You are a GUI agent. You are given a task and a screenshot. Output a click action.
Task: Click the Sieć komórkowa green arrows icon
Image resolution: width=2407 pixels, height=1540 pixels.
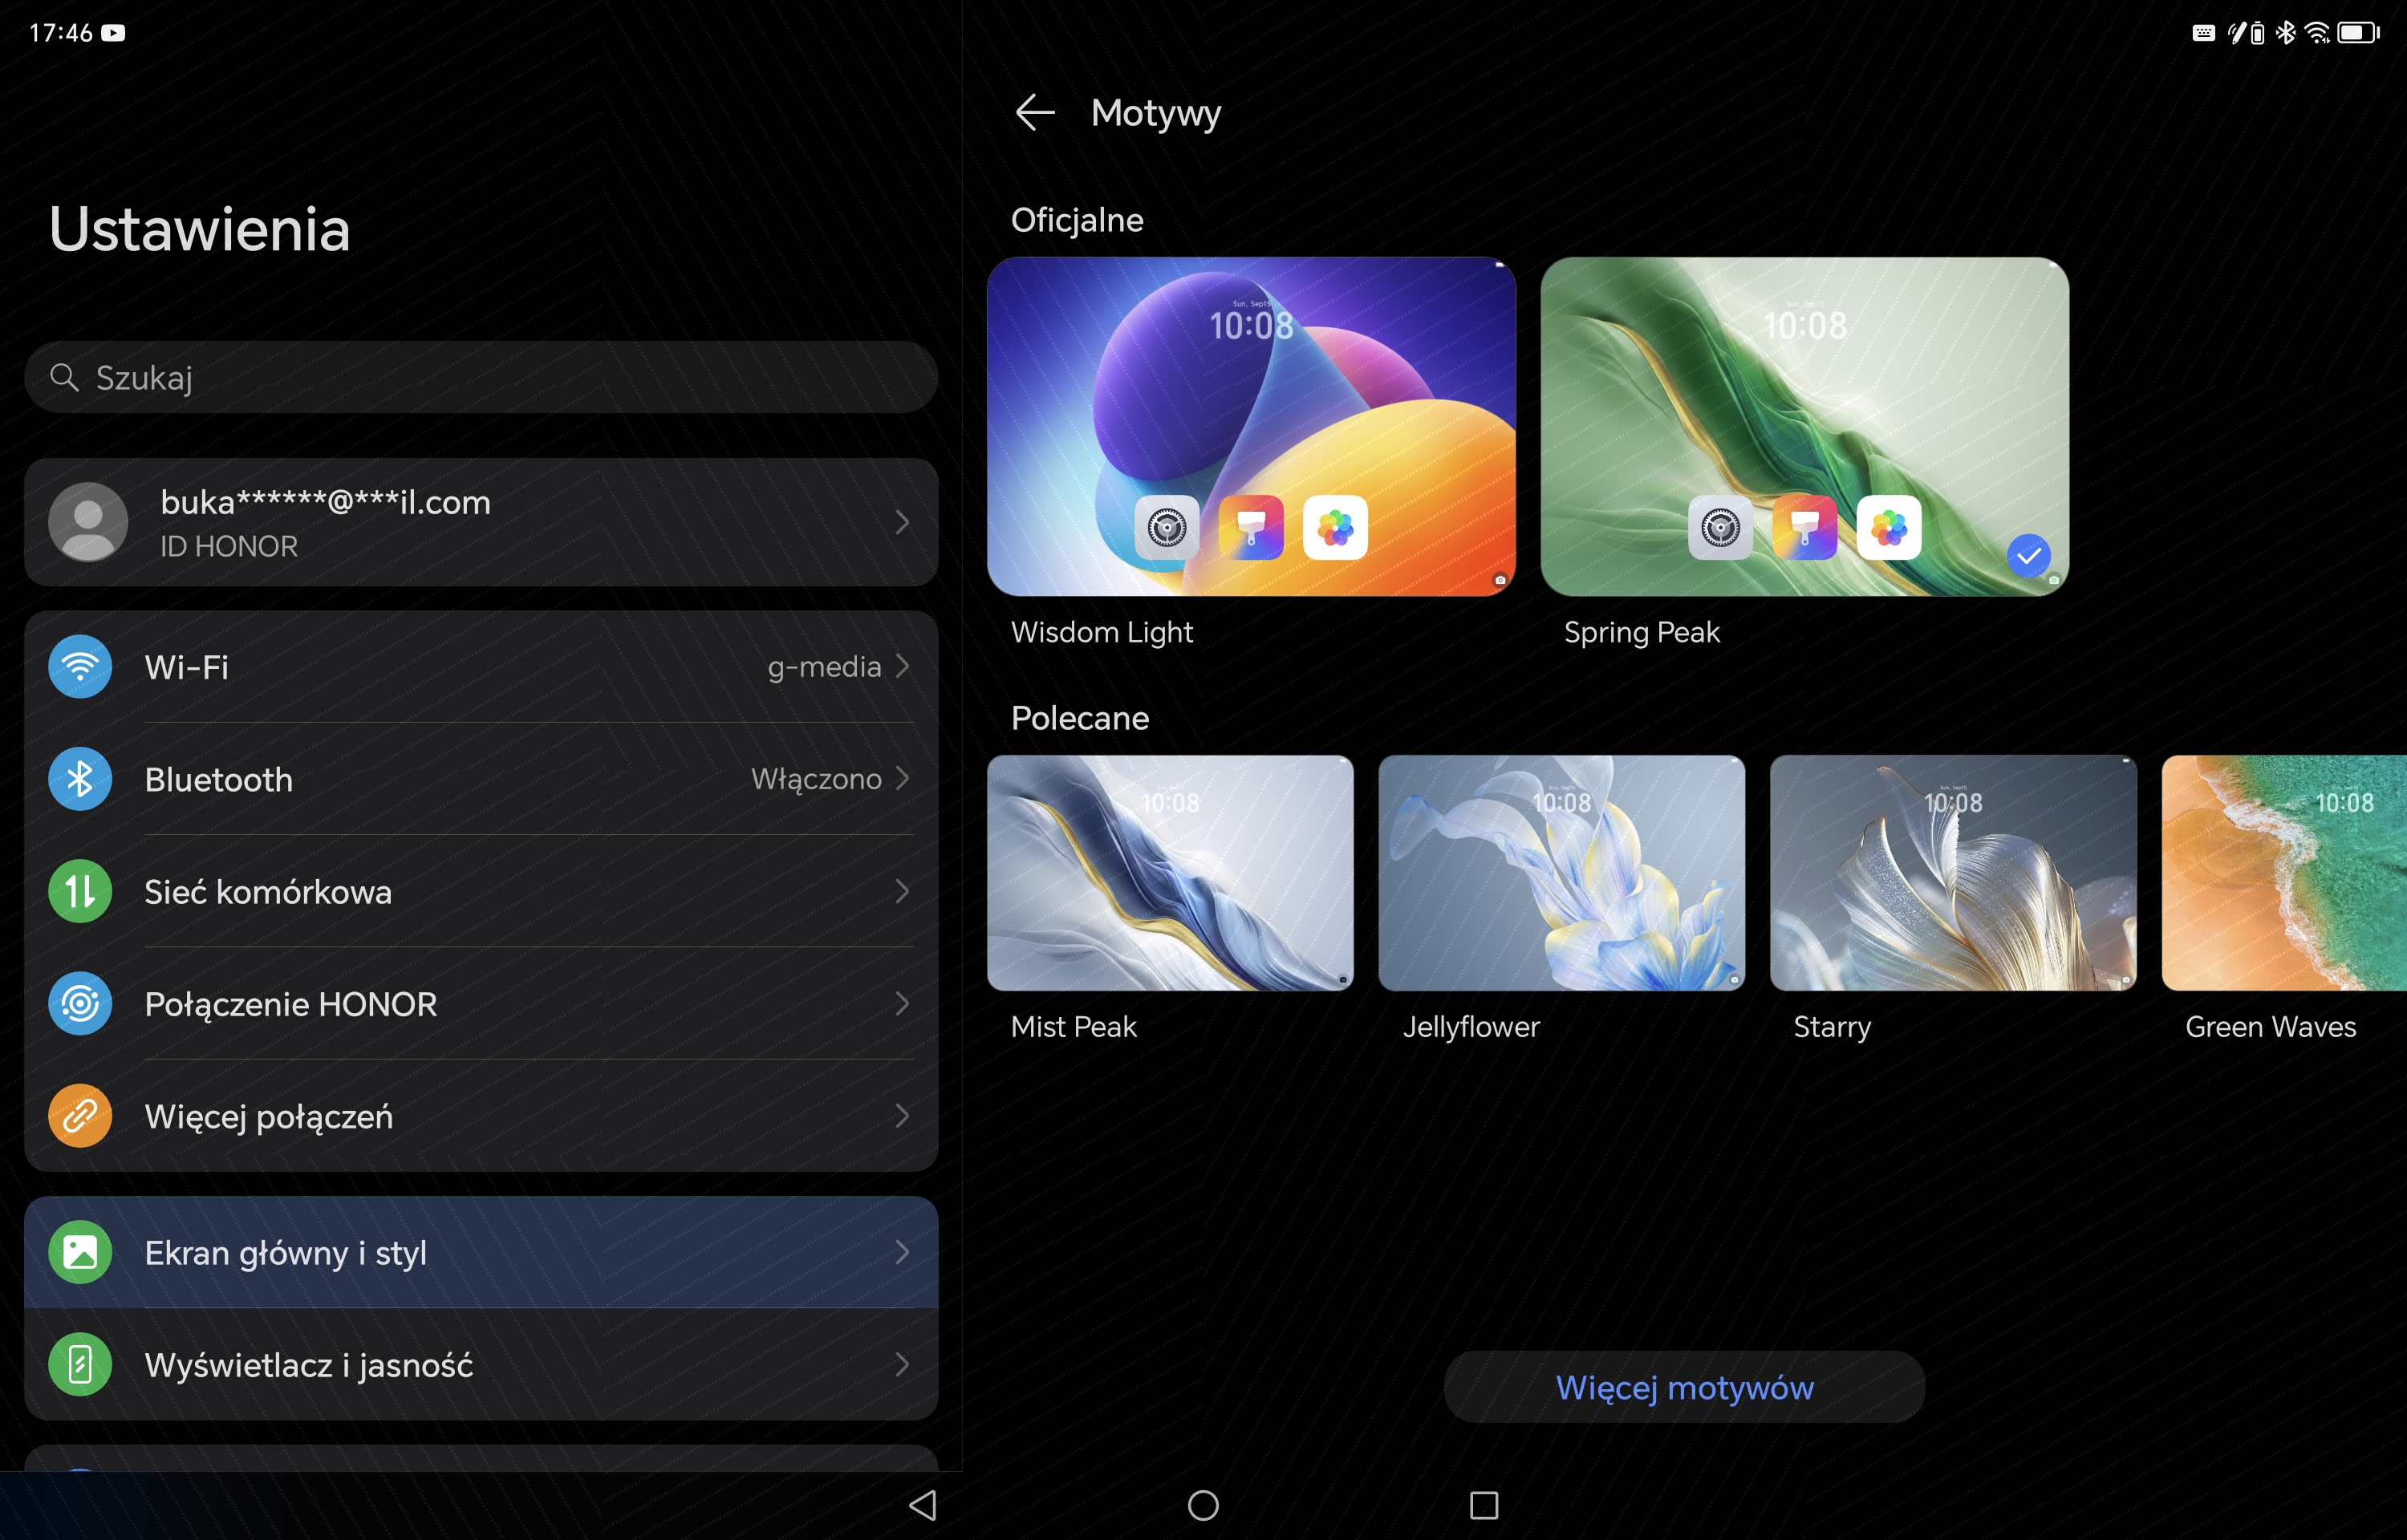point(80,891)
